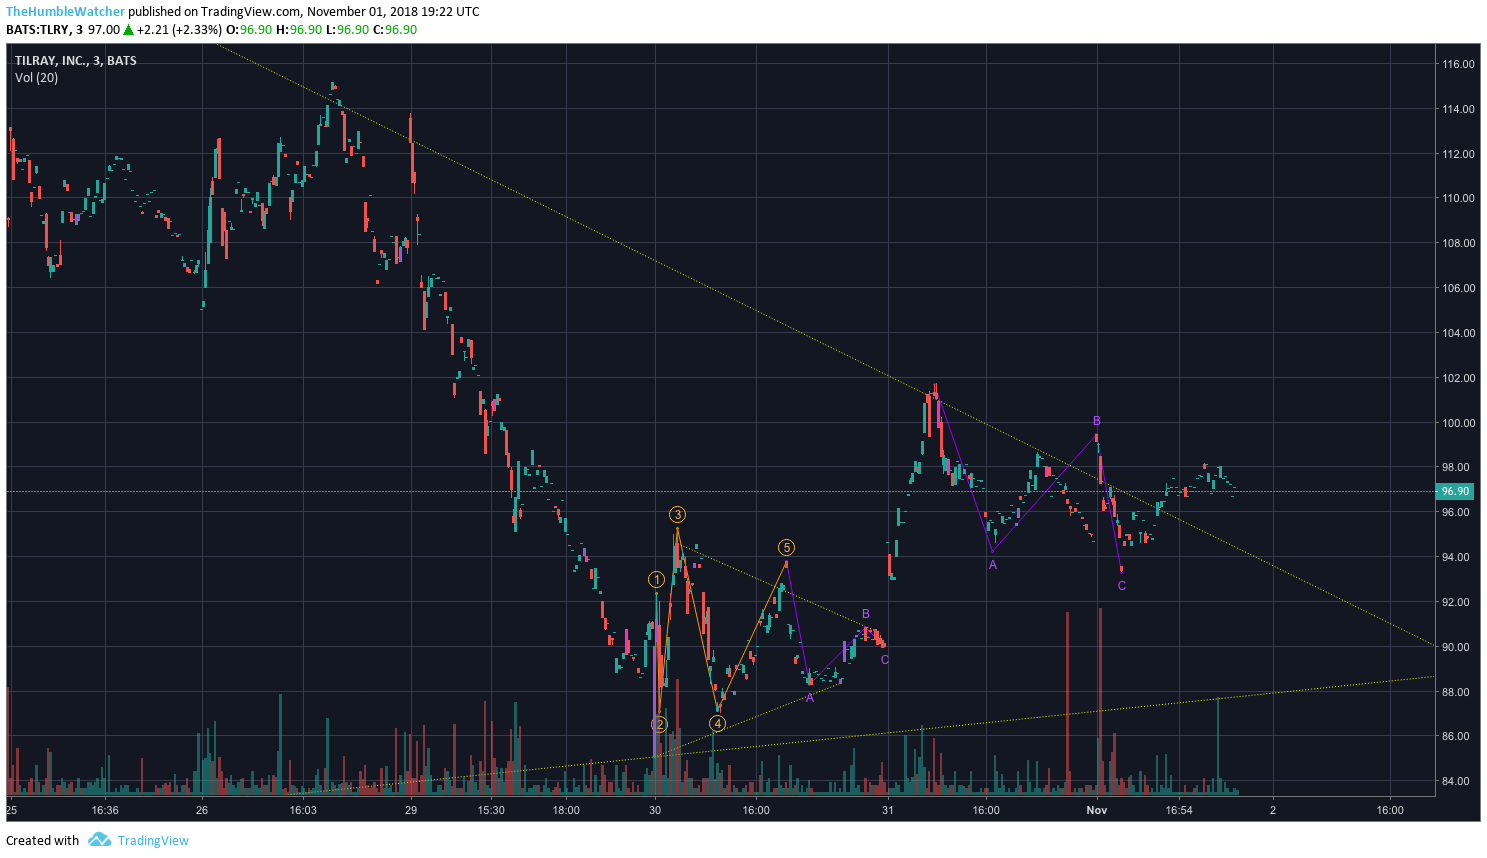Image resolution: width=1487 pixels, height=858 pixels.
Task: Click the 26 date axis label
Action: point(202,810)
